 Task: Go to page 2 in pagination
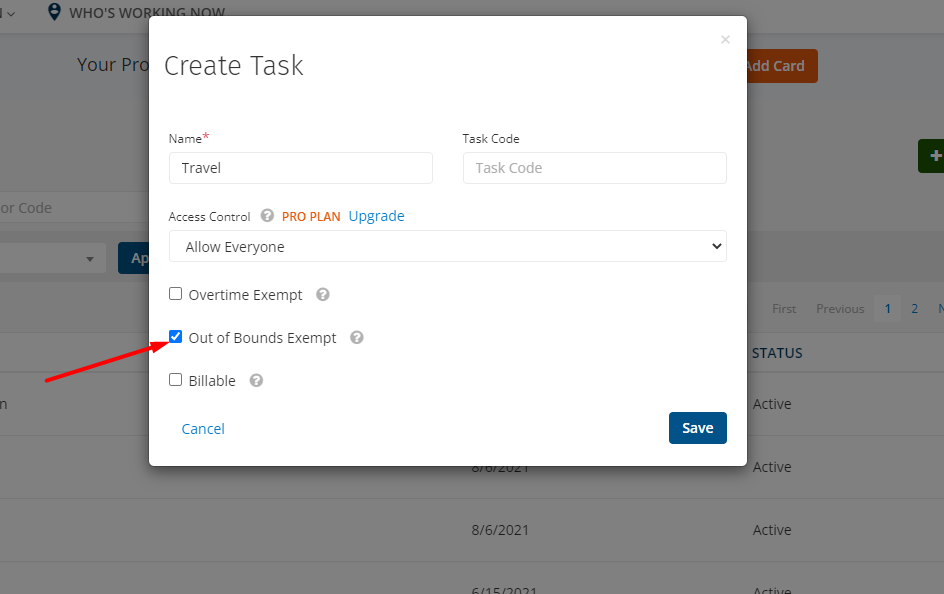point(914,309)
